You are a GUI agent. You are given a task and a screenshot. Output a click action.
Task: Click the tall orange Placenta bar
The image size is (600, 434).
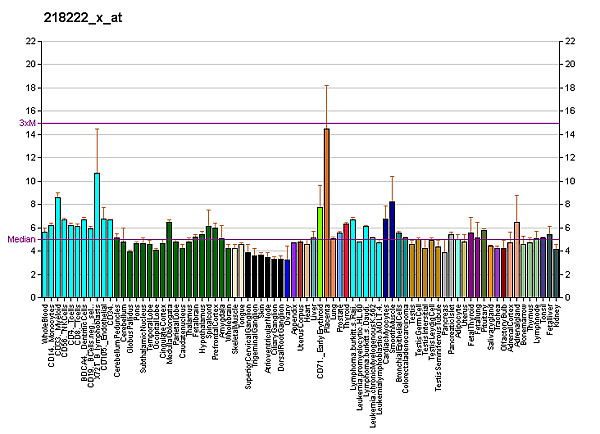[x=326, y=212]
